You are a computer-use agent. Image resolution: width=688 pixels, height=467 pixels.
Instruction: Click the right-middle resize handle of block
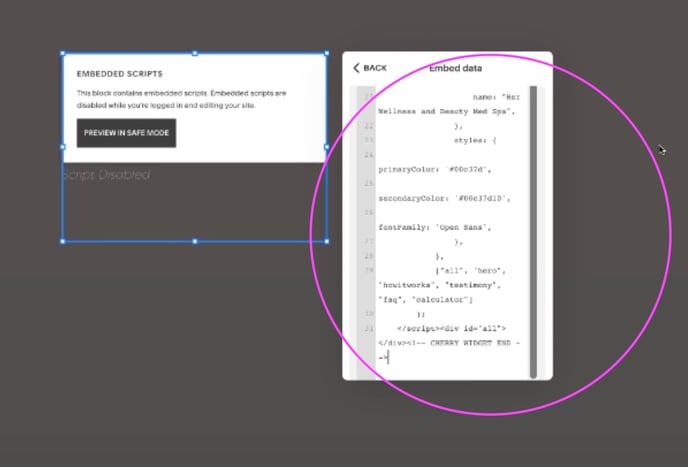[326, 147]
